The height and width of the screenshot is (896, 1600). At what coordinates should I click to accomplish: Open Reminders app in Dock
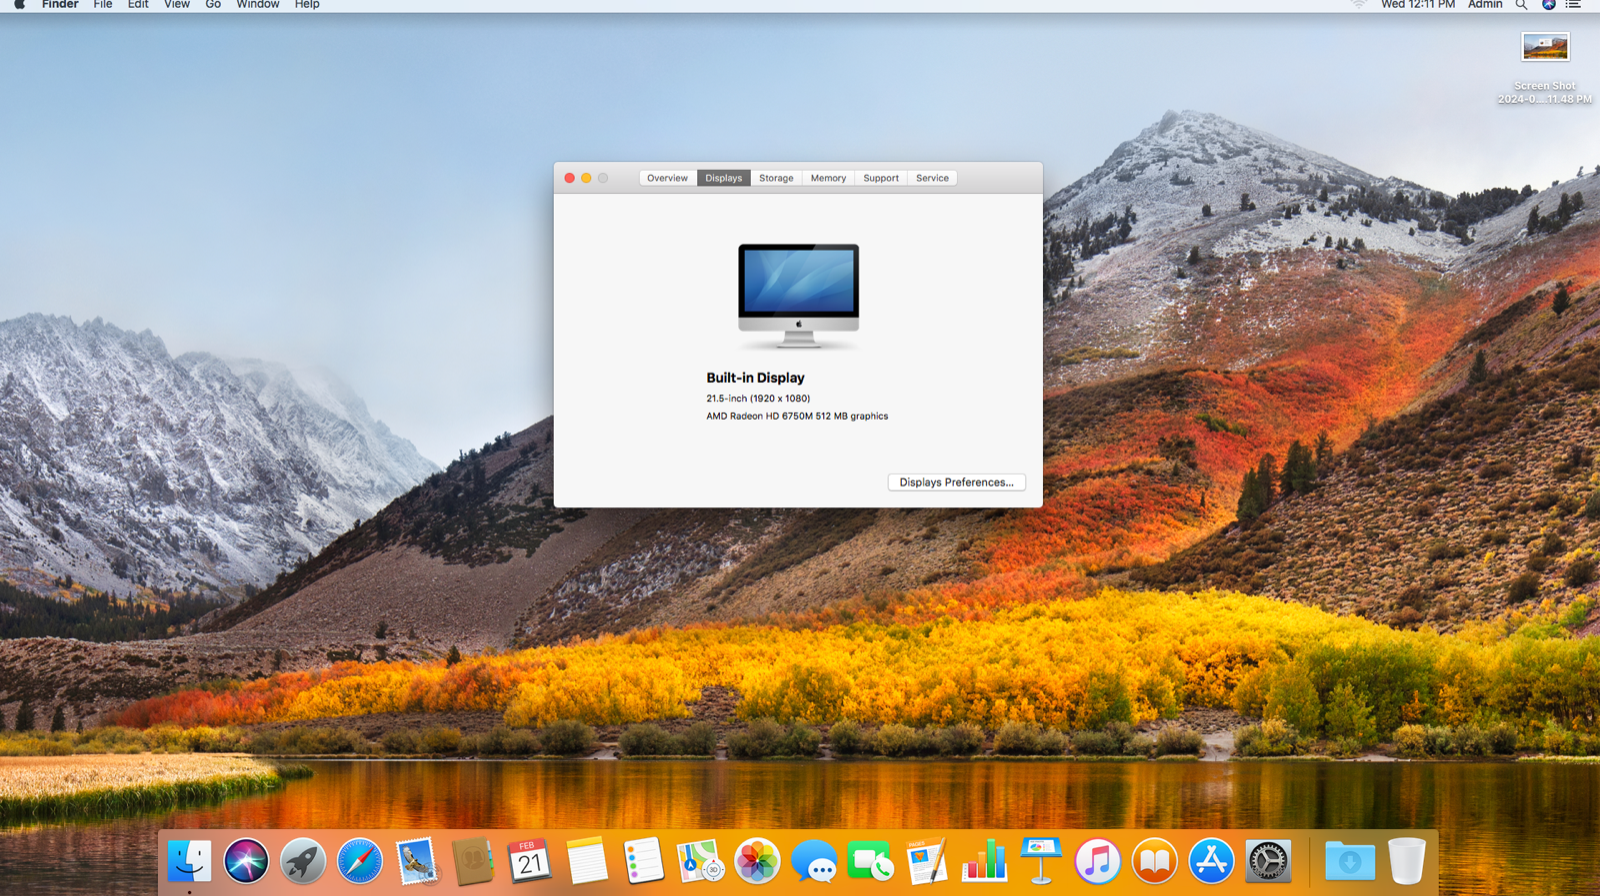[643, 861]
